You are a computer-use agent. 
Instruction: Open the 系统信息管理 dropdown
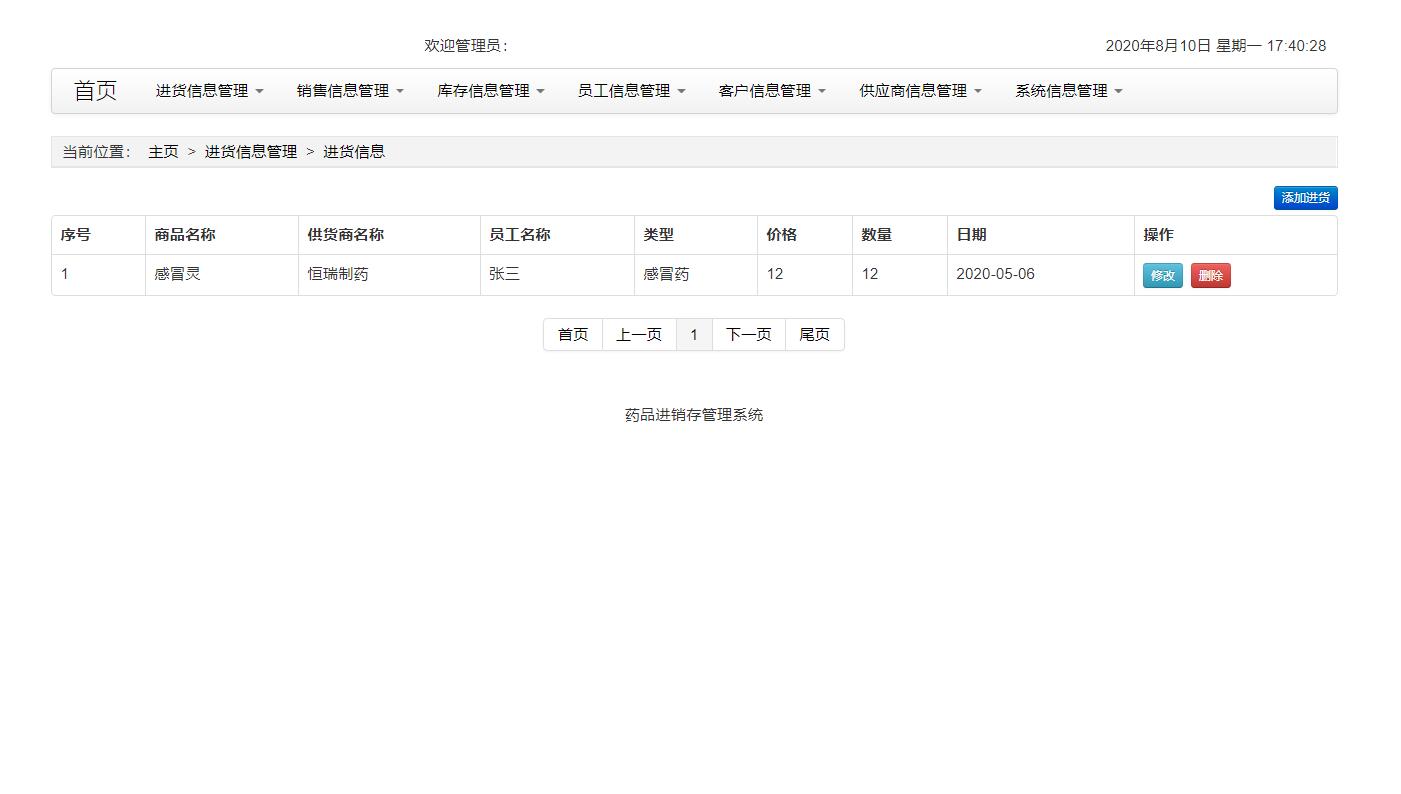[x=1066, y=89]
